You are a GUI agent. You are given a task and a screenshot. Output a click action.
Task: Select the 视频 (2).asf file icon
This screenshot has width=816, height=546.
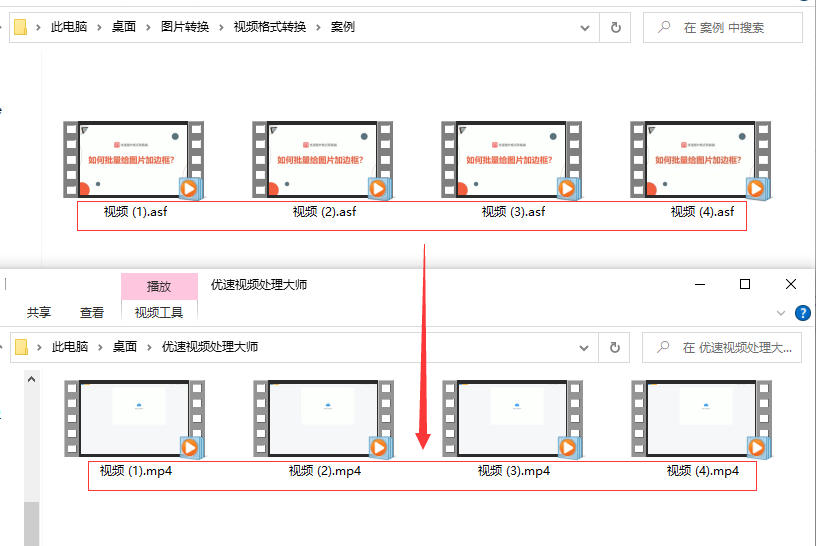coord(324,160)
